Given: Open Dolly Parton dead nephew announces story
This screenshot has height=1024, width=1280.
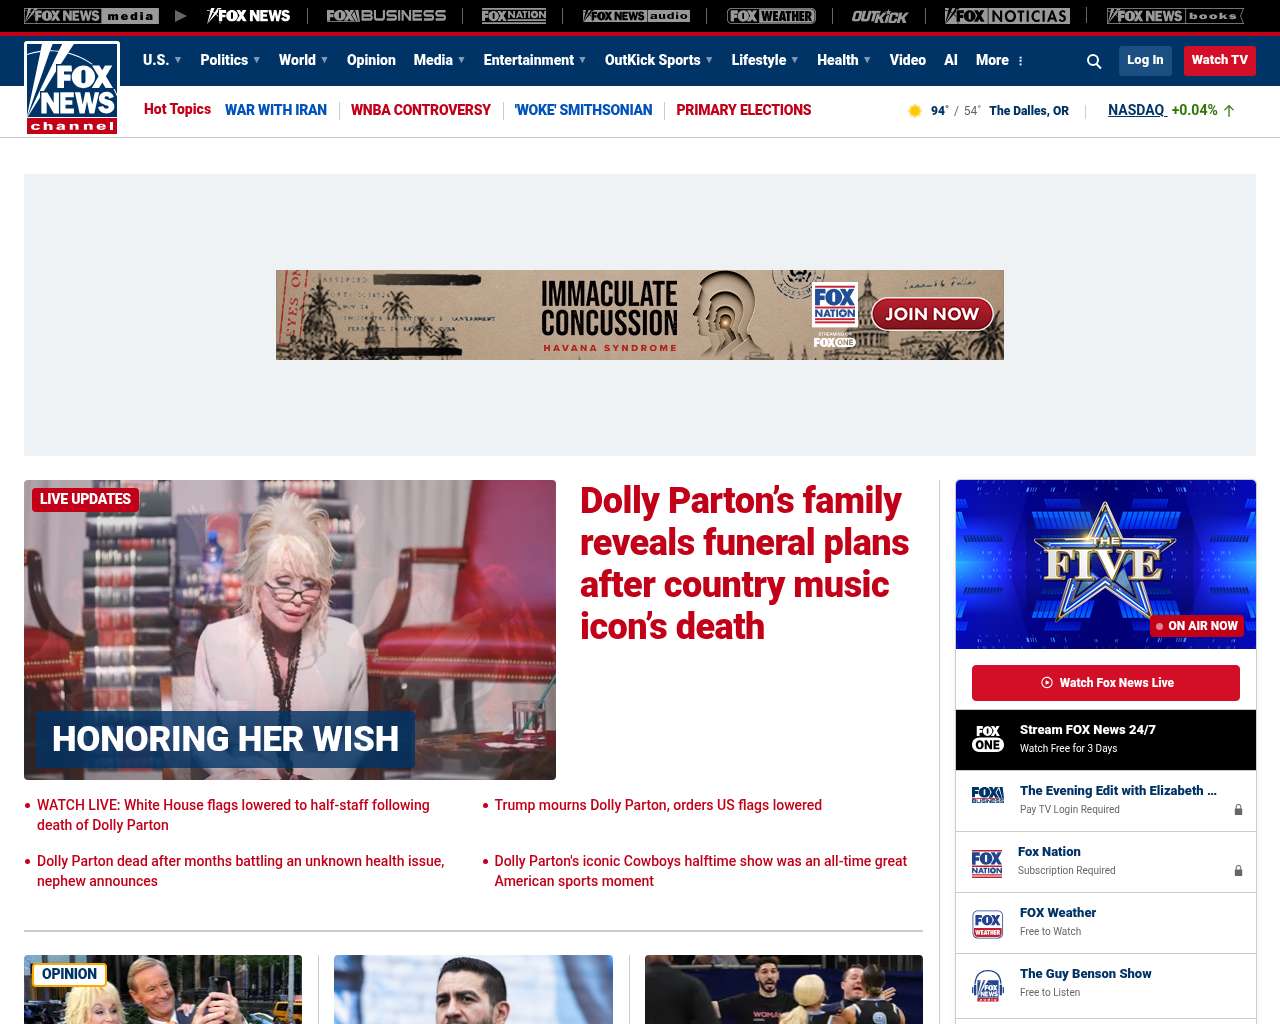Looking at the screenshot, I should (241, 871).
